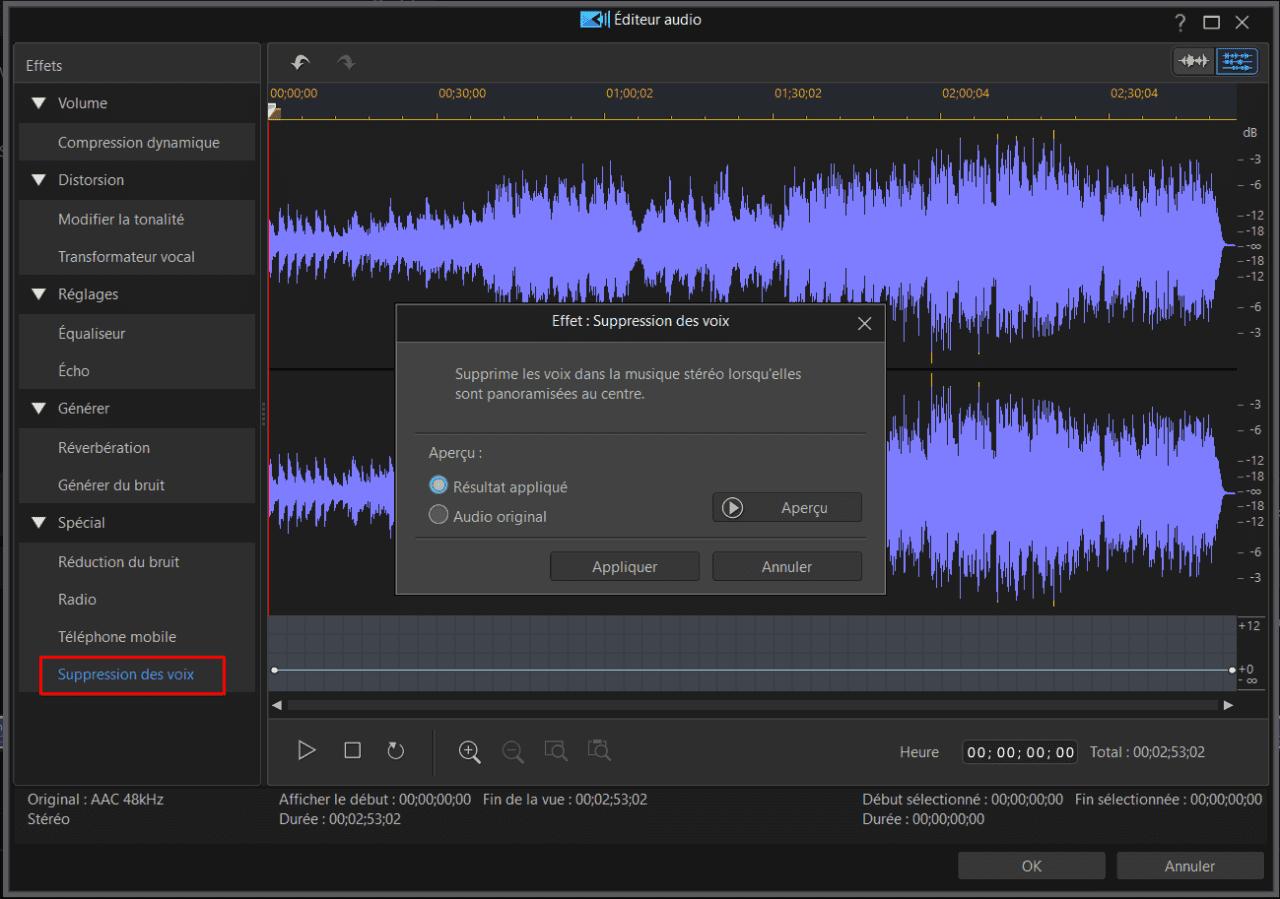Enable loop playback
Viewport: 1280px width, 899px height.
pos(395,750)
